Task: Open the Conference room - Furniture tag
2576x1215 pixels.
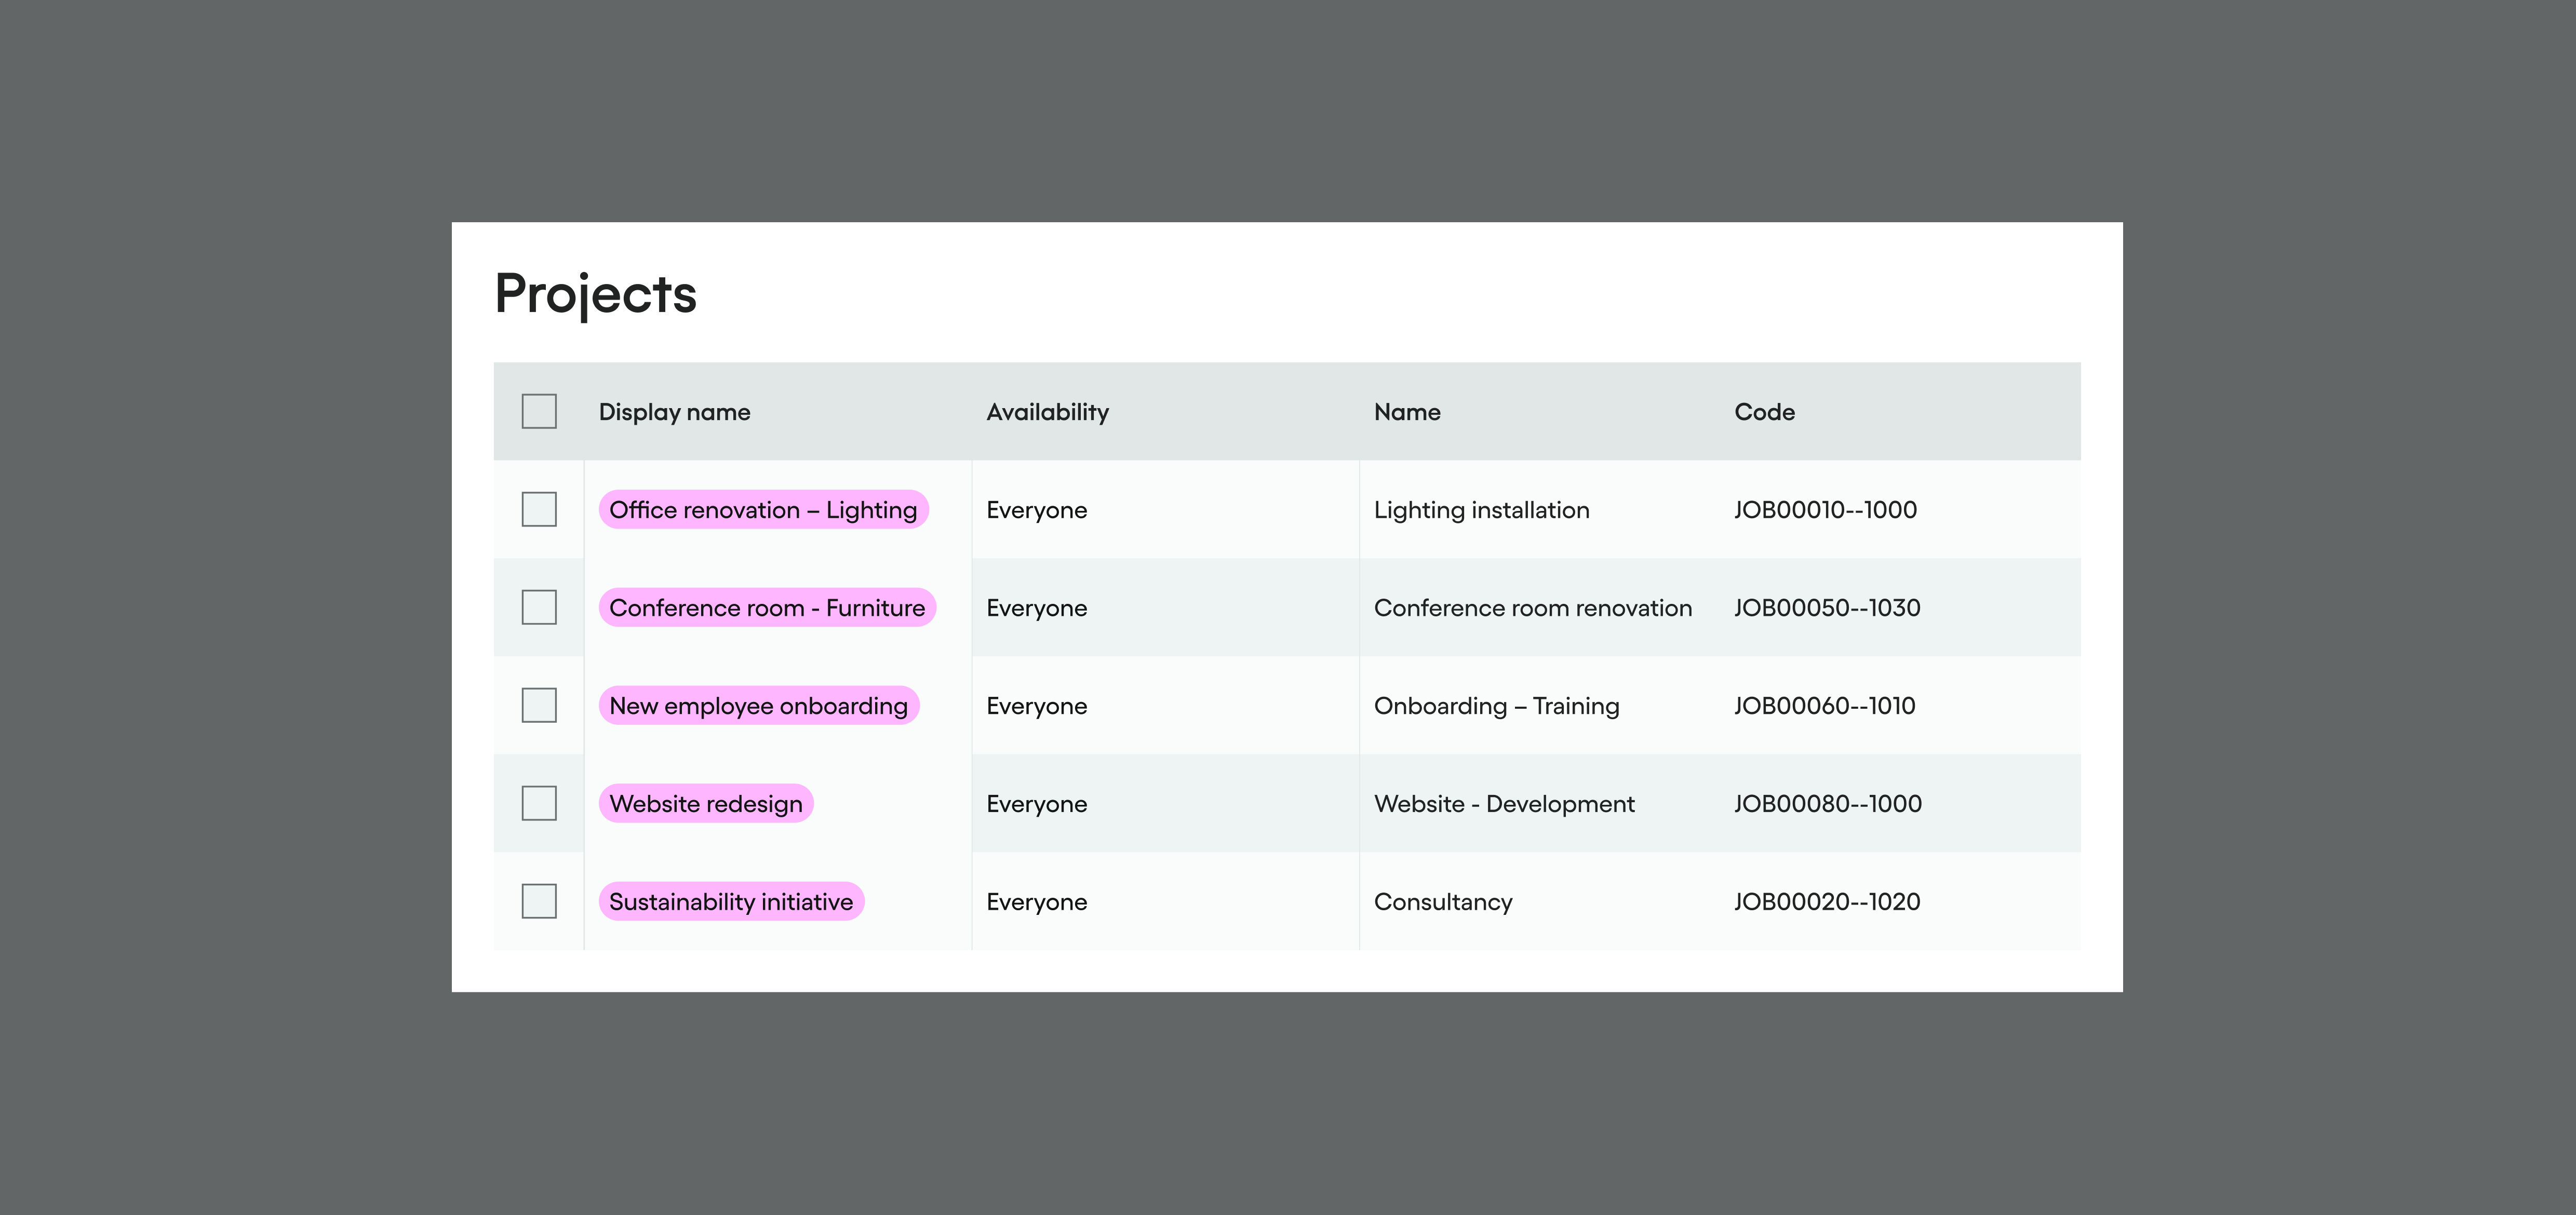Action: (767, 607)
